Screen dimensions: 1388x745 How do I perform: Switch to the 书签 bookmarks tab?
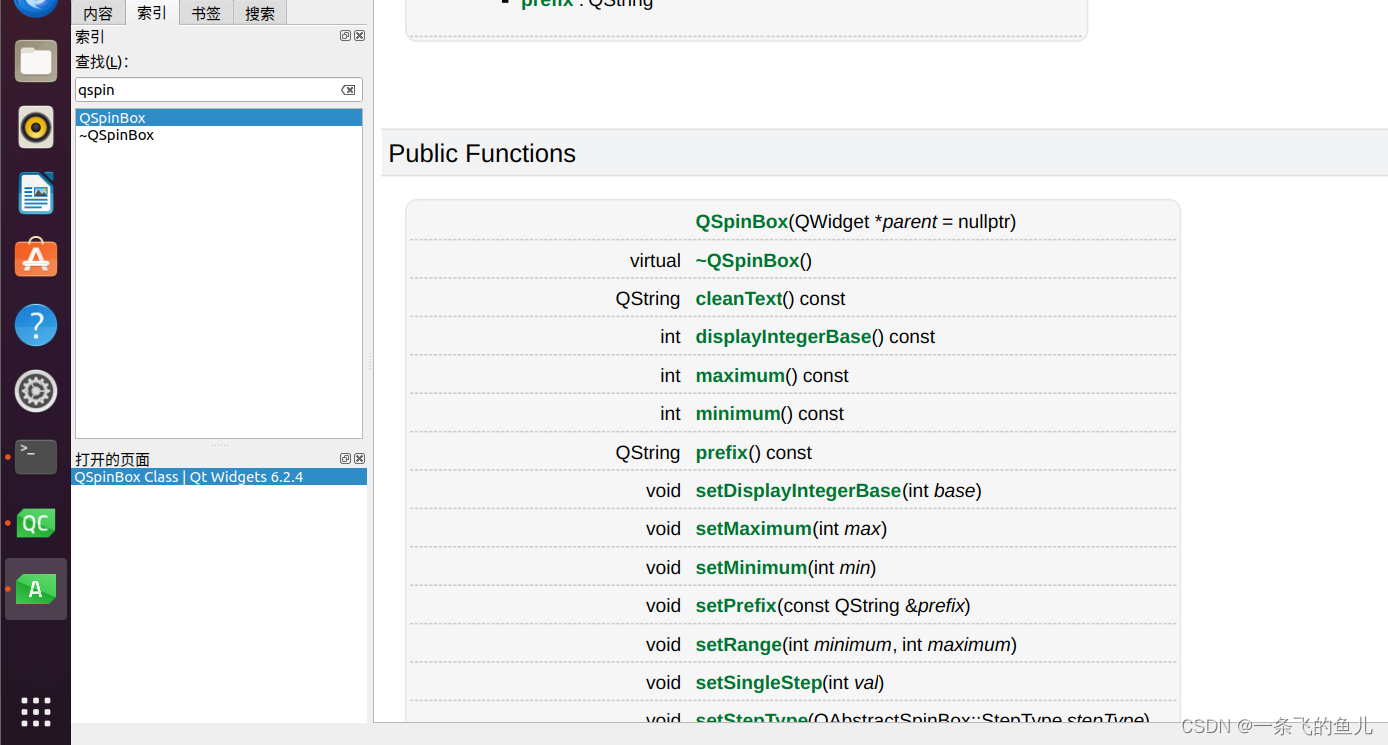(x=206, y=13)
